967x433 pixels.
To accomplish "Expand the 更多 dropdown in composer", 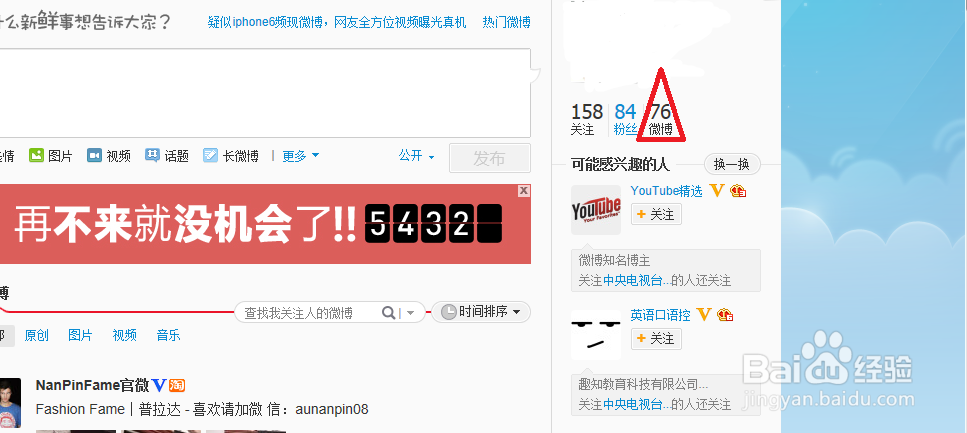I will point(301,156).
